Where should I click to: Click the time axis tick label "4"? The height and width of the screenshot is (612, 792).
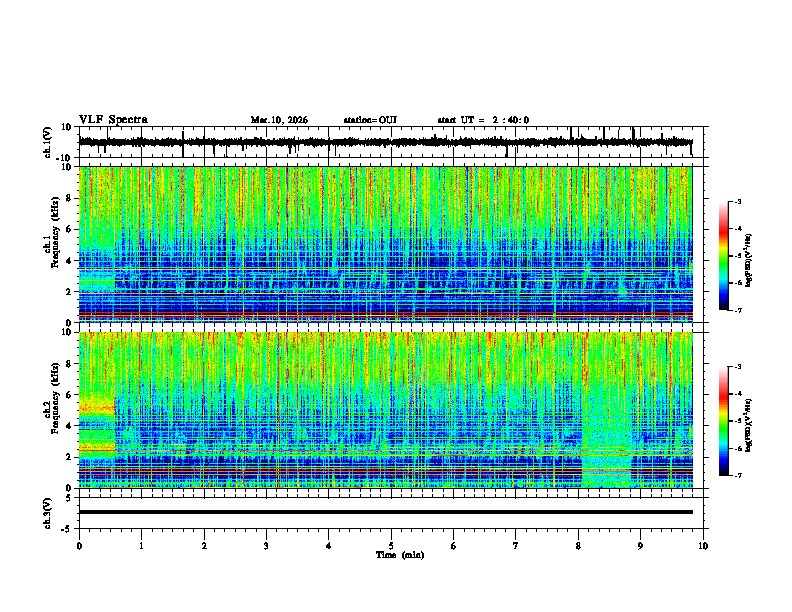pyautogui.click(x=329, y=546)
